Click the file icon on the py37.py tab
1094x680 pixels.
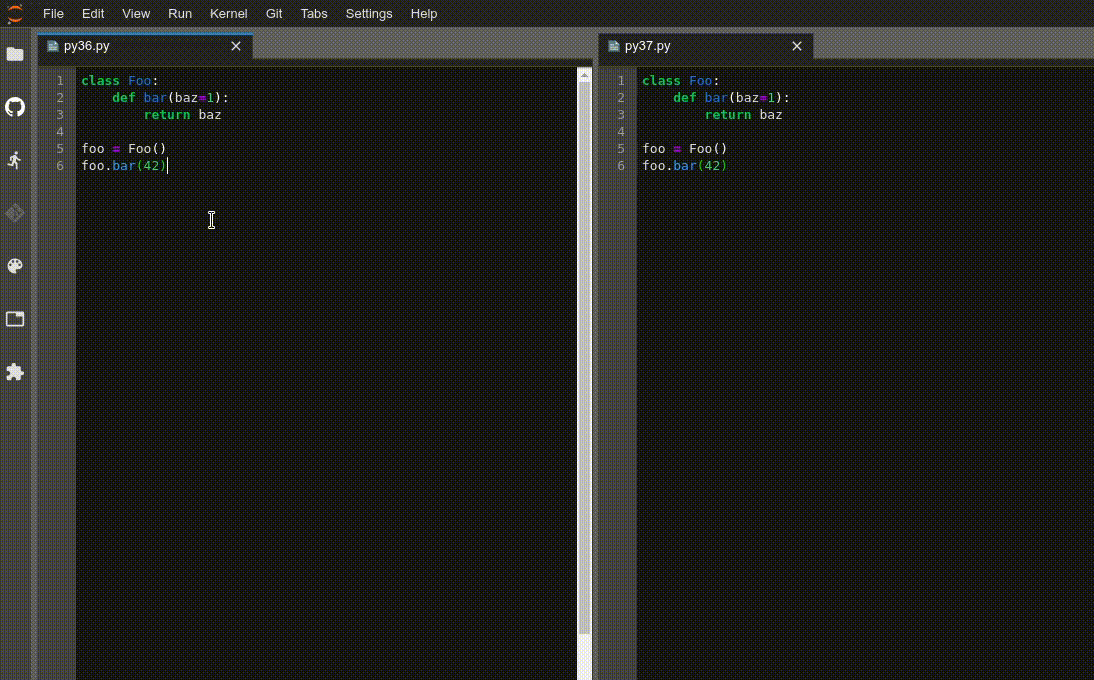coord(612,46)
